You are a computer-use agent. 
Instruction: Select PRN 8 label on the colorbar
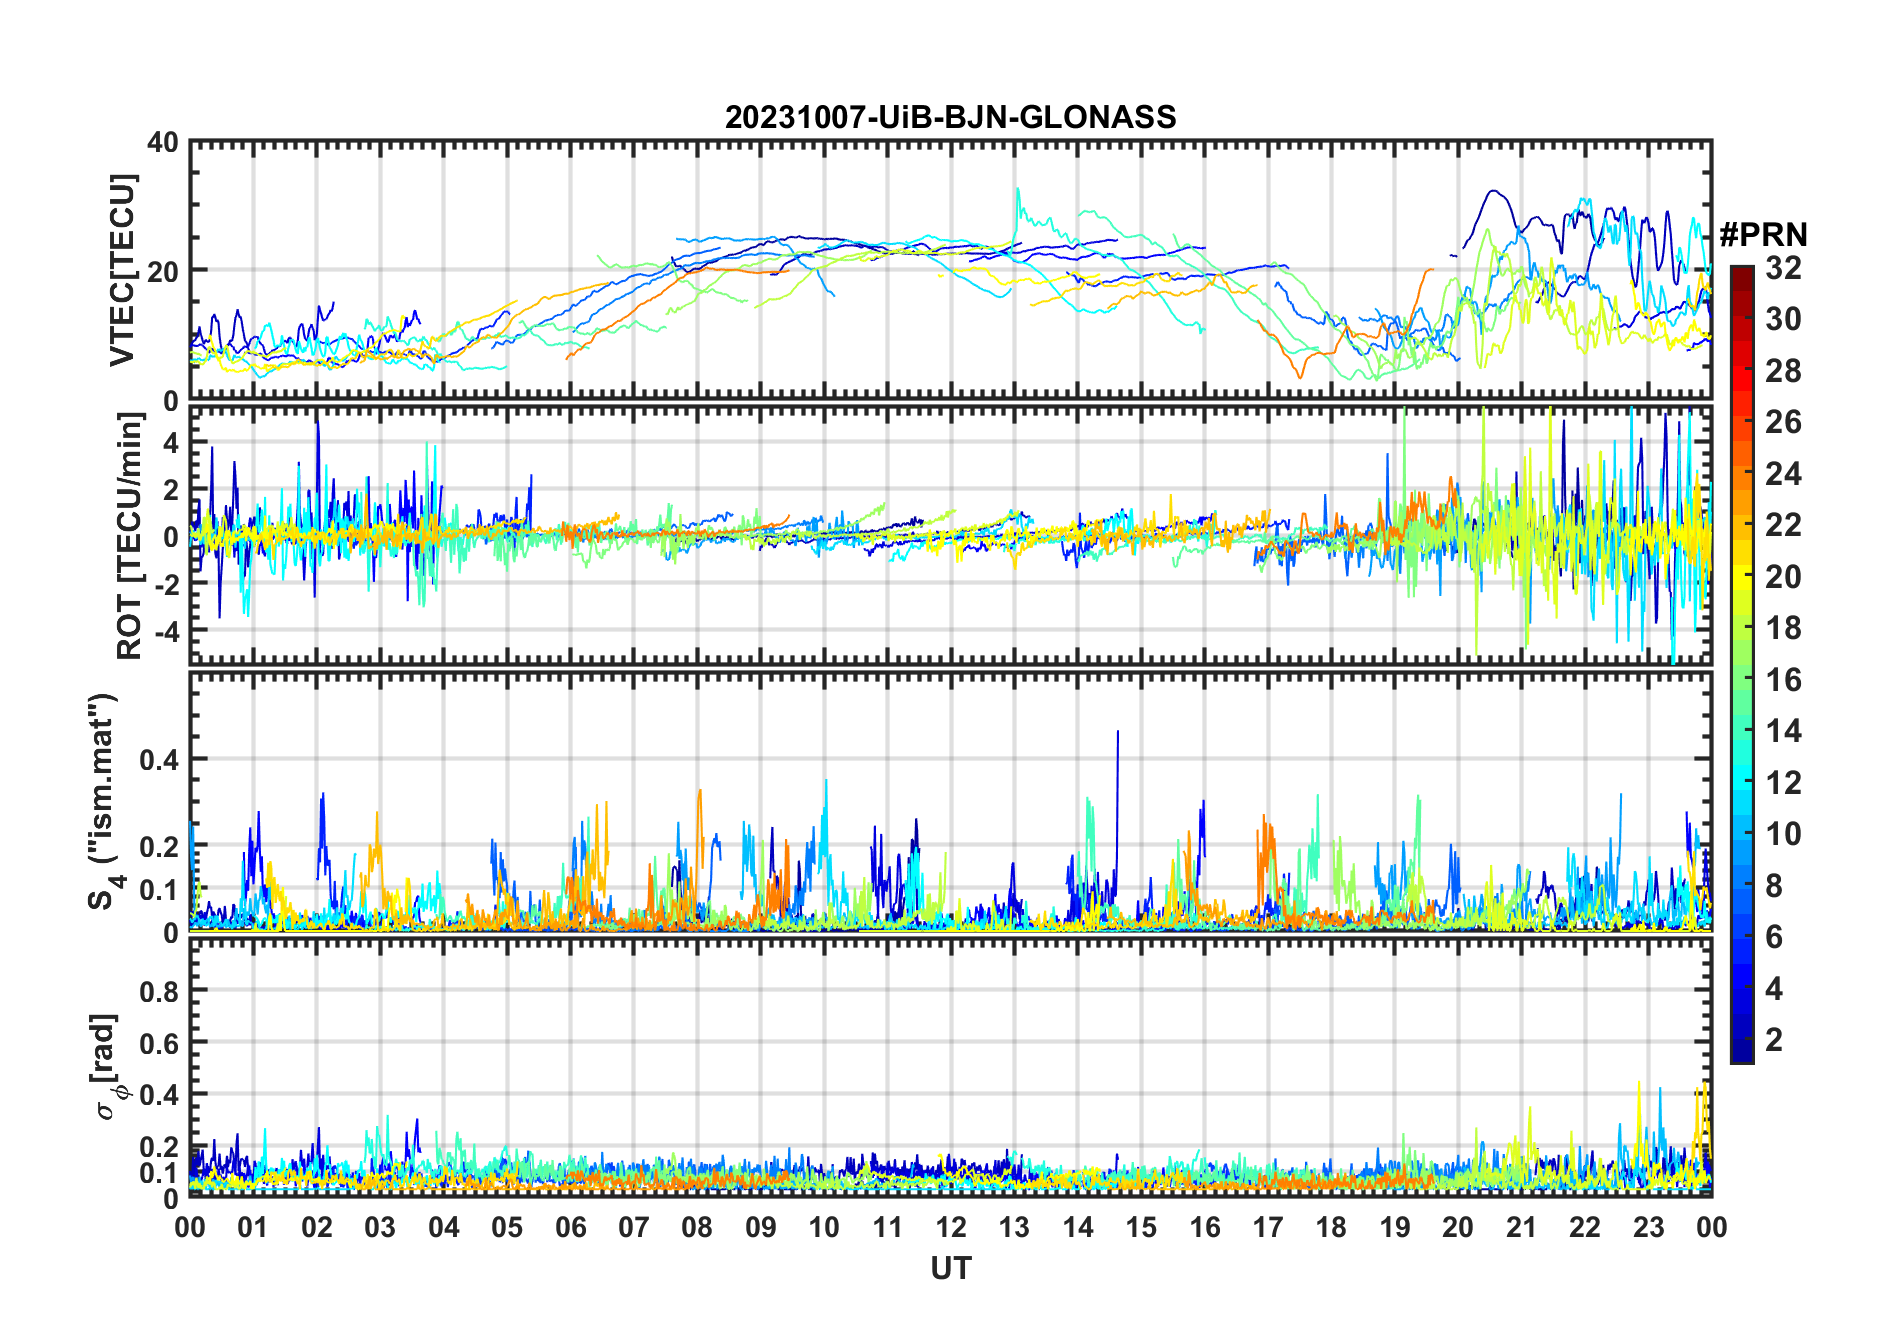(x=1775, y=886)
